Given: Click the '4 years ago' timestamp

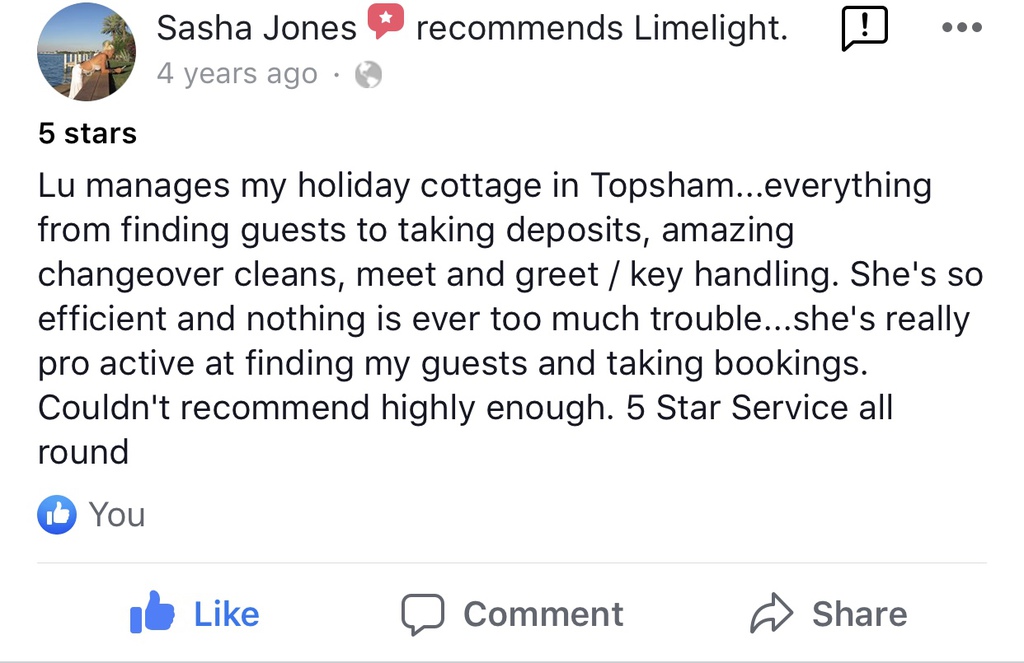Looking at the screenshot, I should point(237,75).
